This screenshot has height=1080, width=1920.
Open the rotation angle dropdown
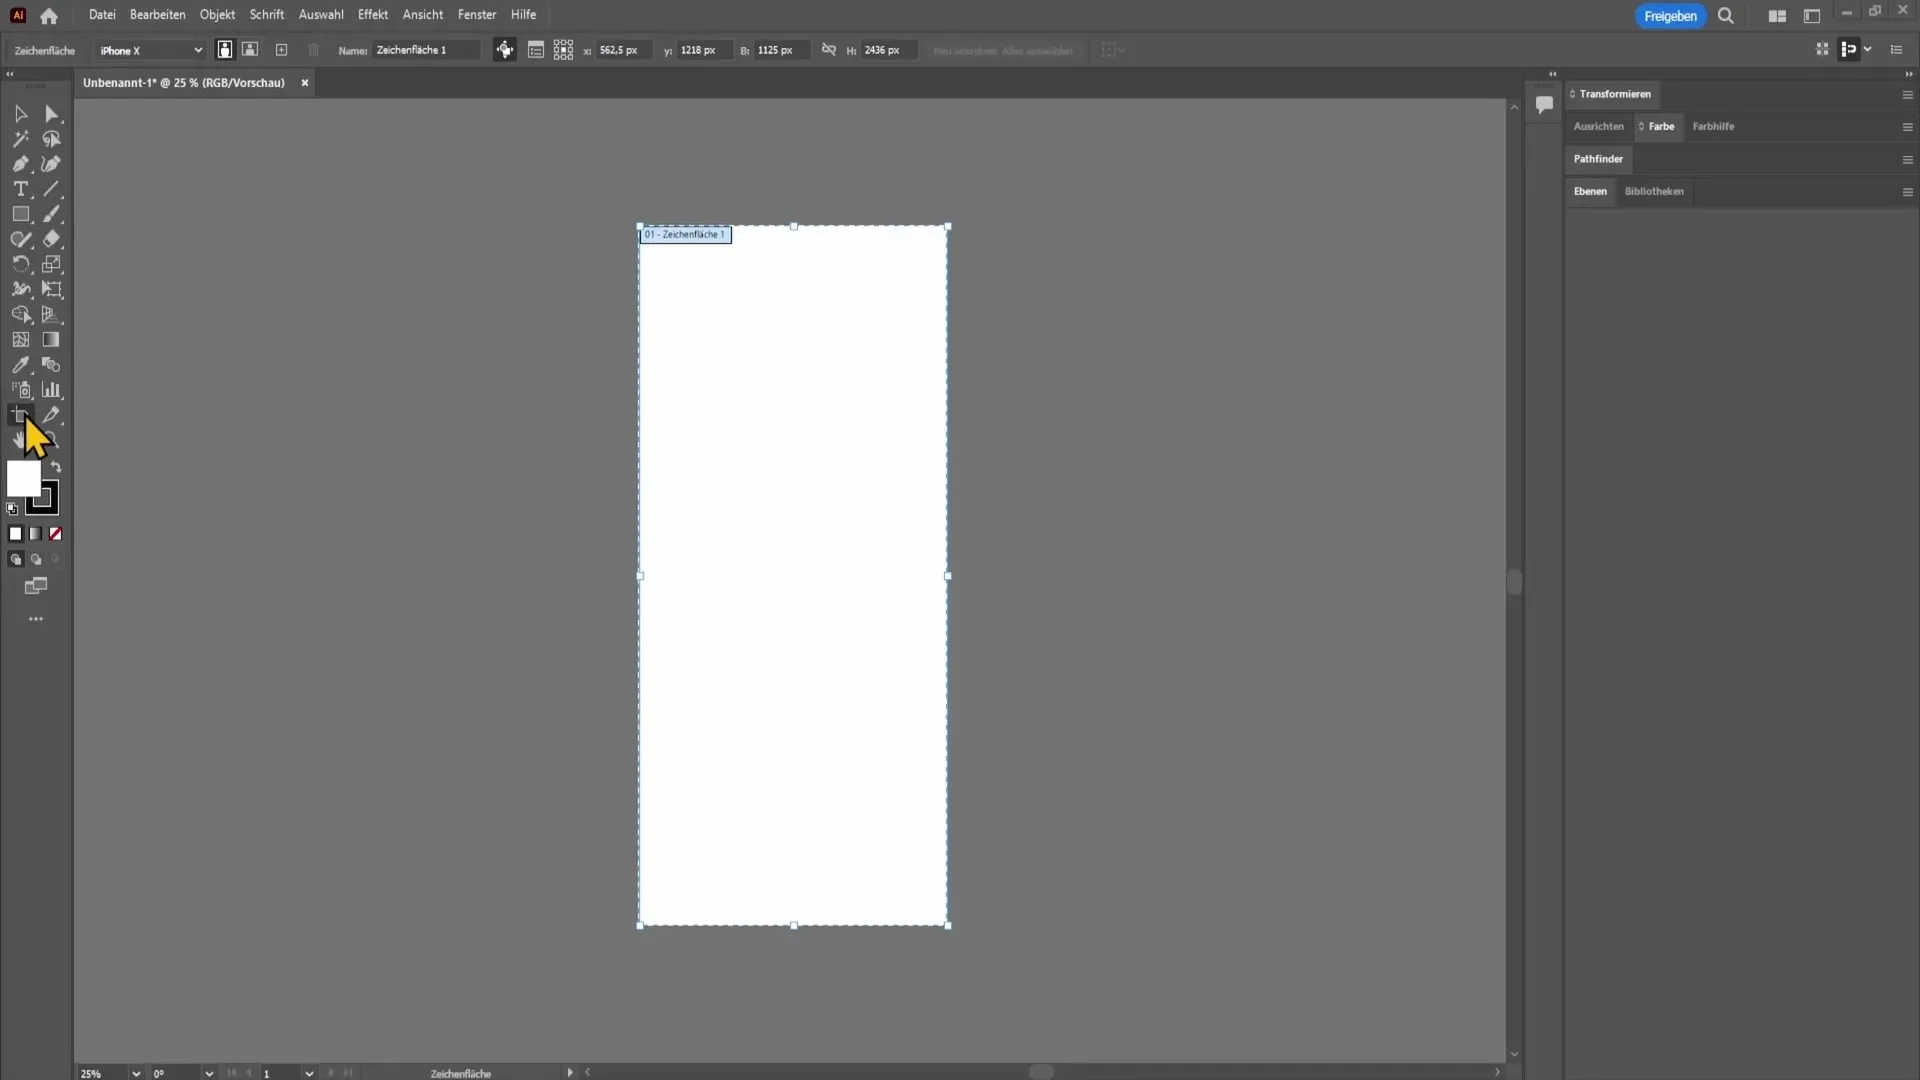209,1073
